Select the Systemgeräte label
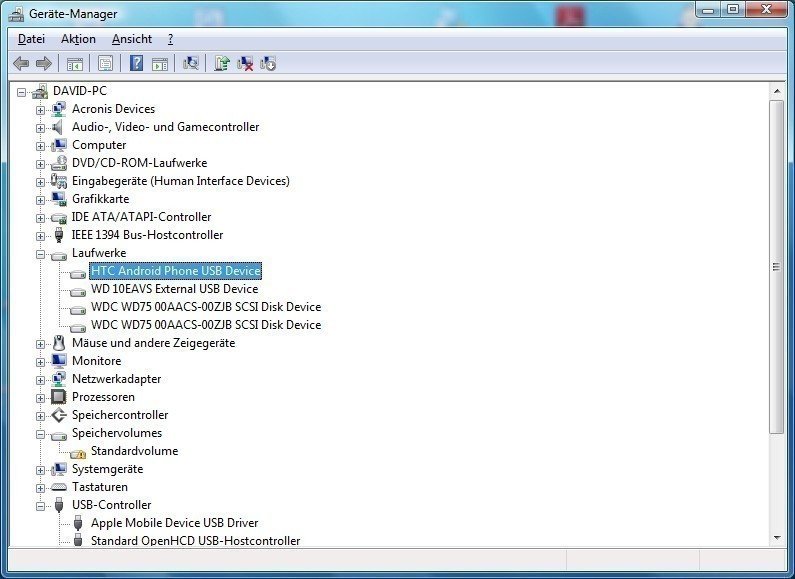795x579 pixels. pos(107,469)
